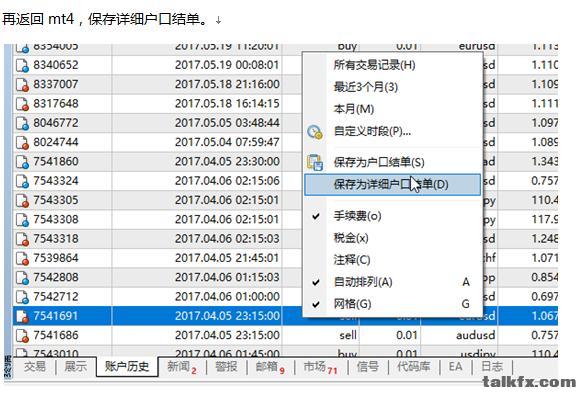
Task: Click the save report icon beside 保存为户口结单
Action: coord(315,162)
